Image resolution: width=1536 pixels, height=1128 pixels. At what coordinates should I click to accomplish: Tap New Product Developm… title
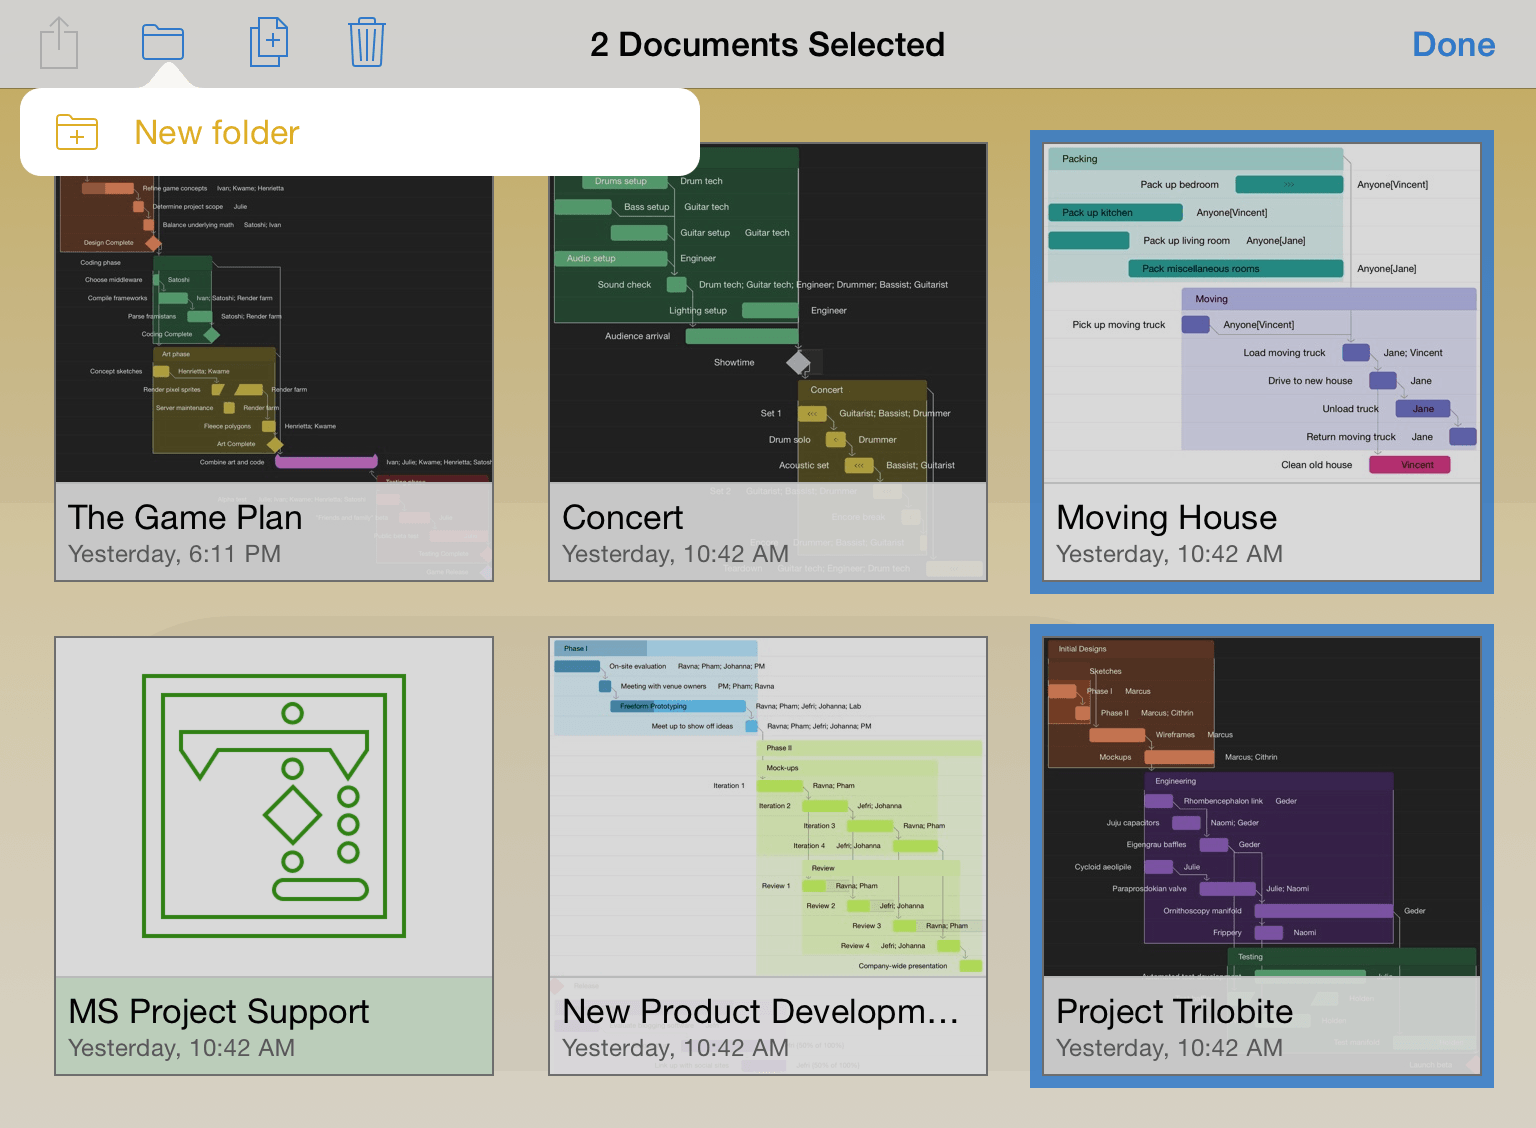point(761,1011)
